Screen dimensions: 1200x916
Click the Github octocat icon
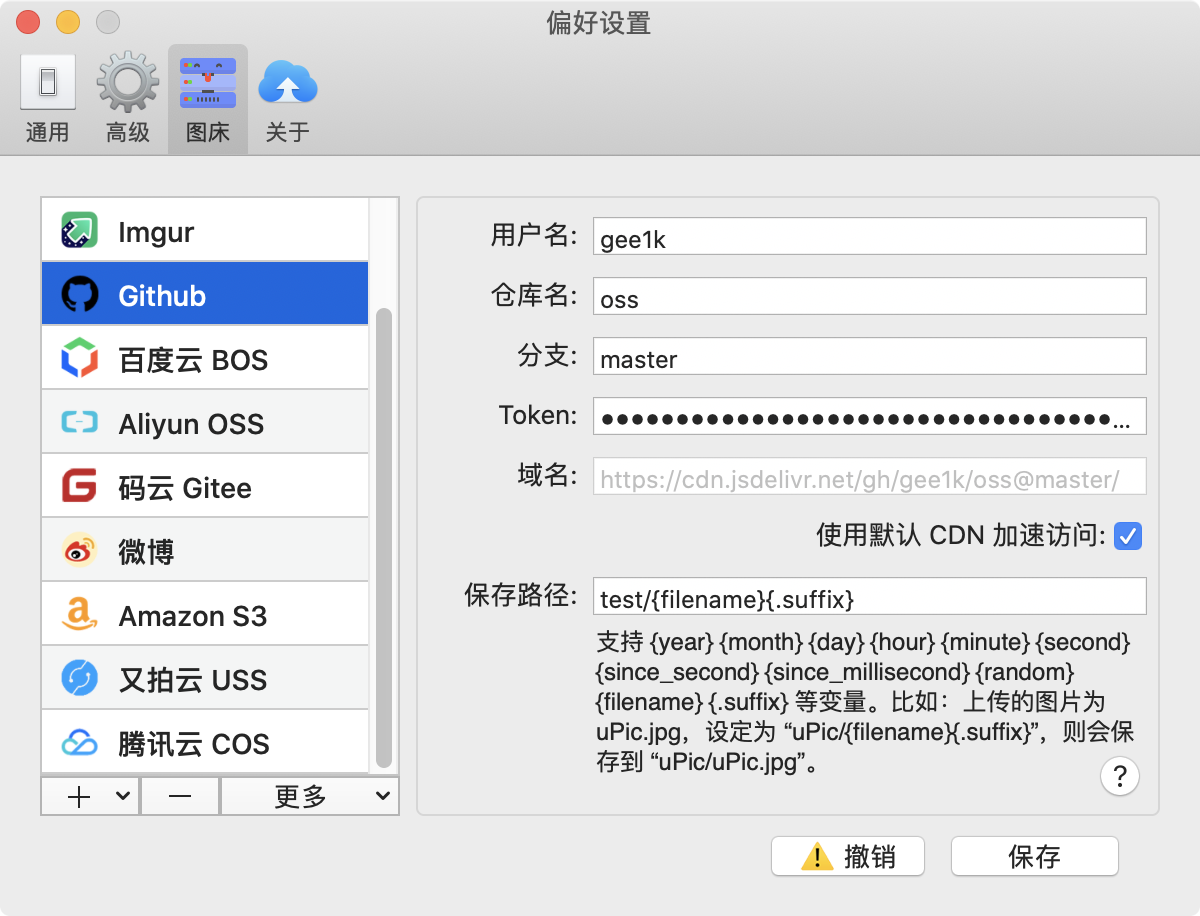point(79,295)
